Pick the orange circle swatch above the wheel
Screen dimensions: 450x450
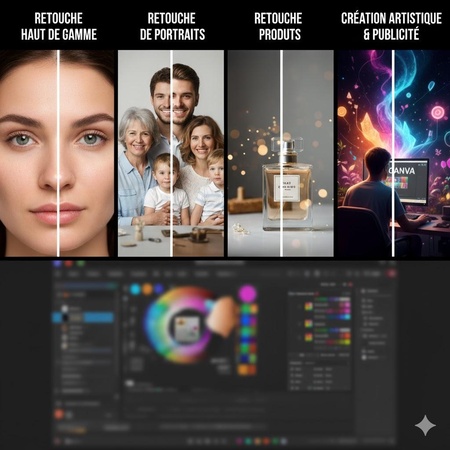(147, 289)
